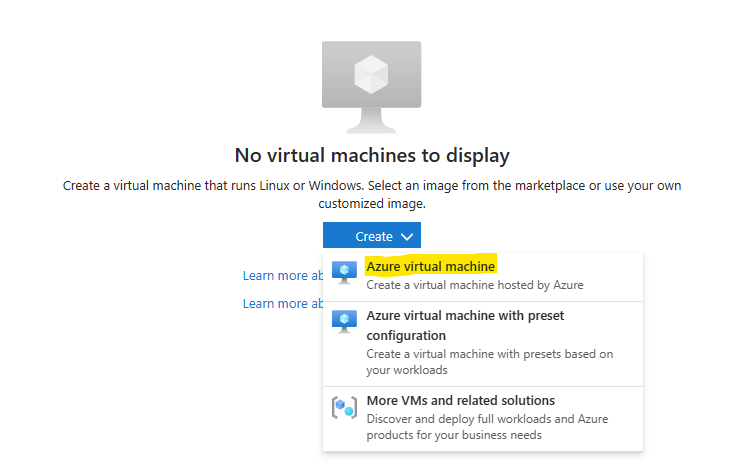Click "Create a virtual machine with presets" description
The height and width of the screenshot is (465, 734).
coord(490,362)
